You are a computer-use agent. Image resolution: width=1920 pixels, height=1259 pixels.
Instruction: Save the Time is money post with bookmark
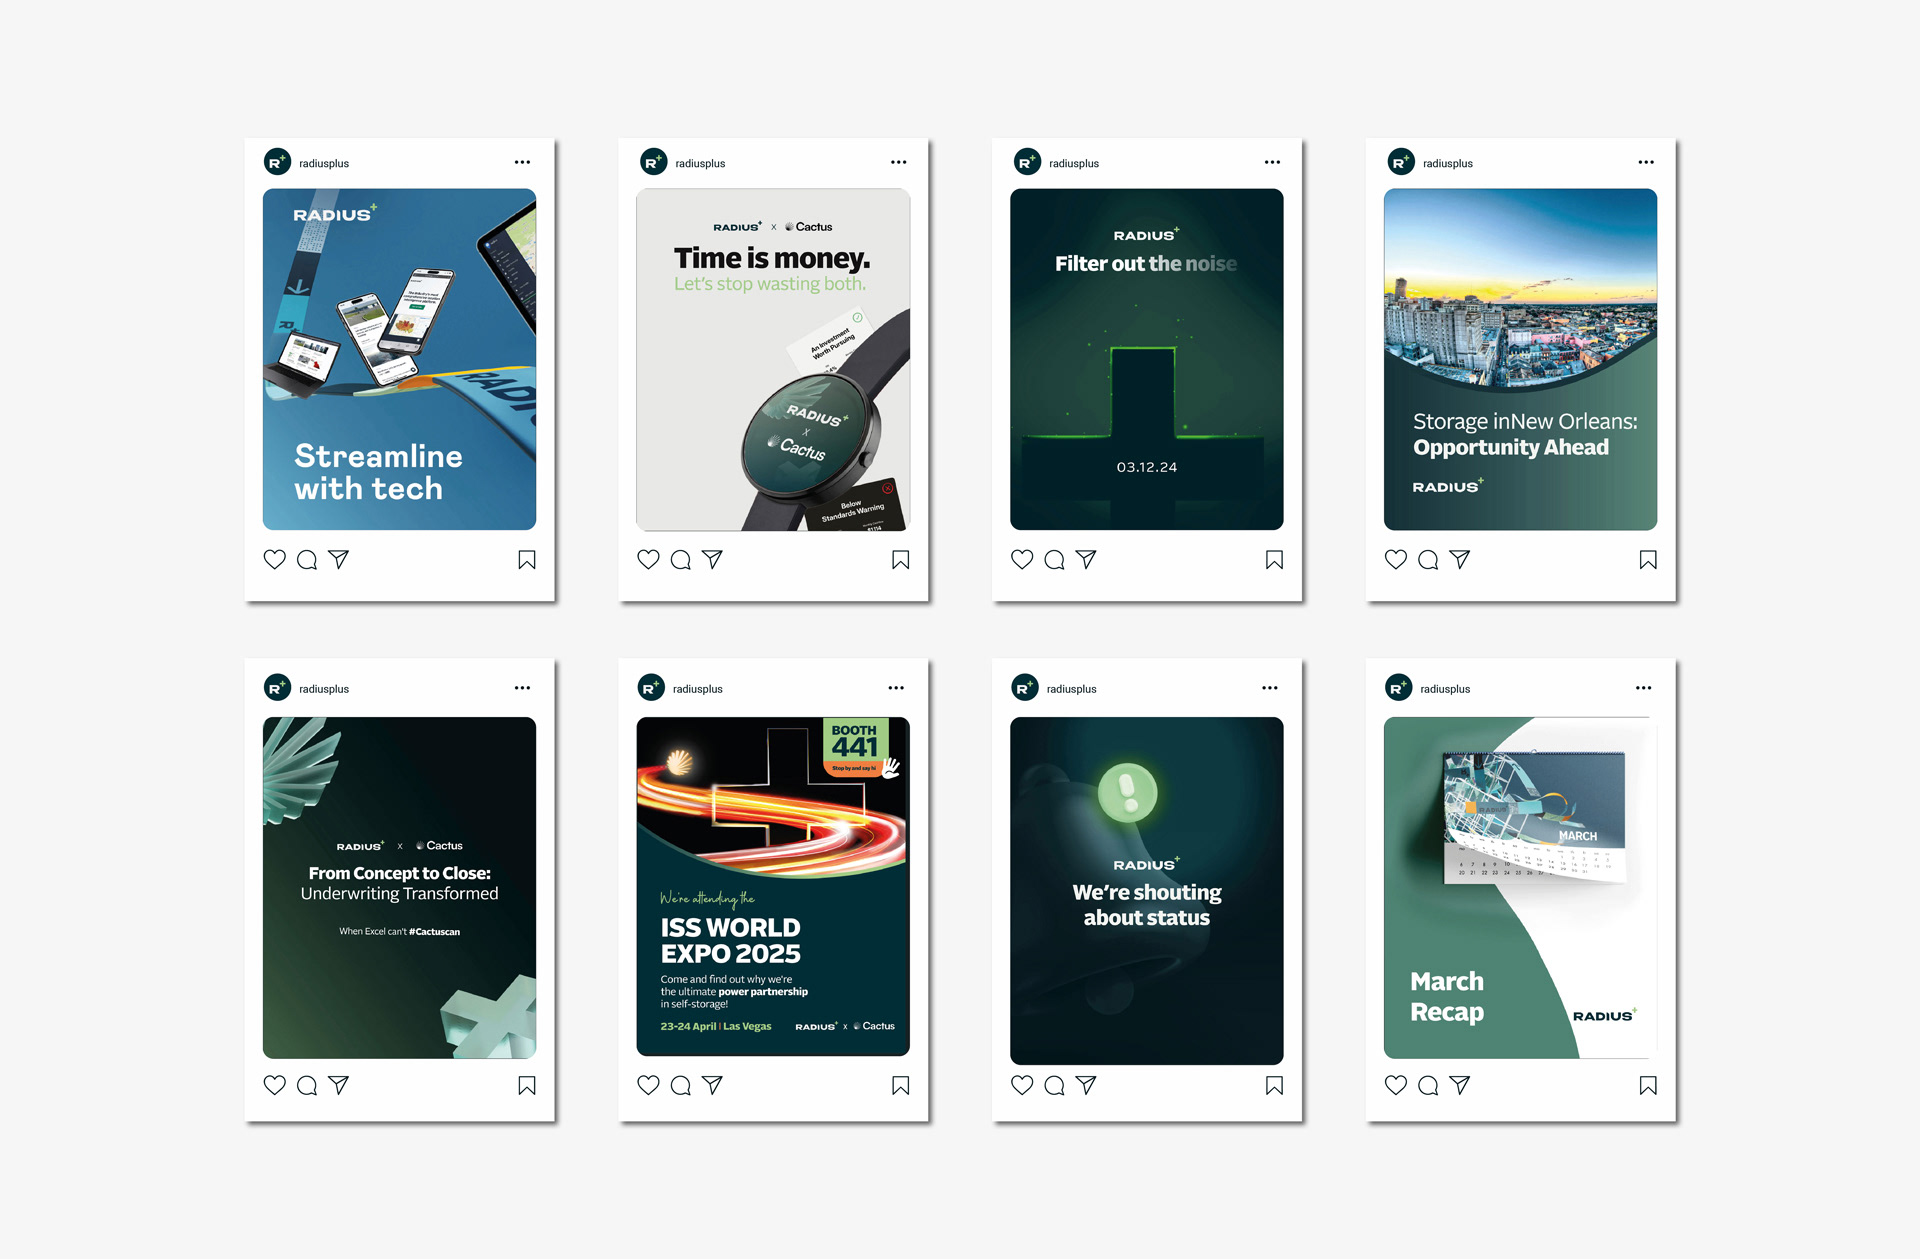[900, 560]
